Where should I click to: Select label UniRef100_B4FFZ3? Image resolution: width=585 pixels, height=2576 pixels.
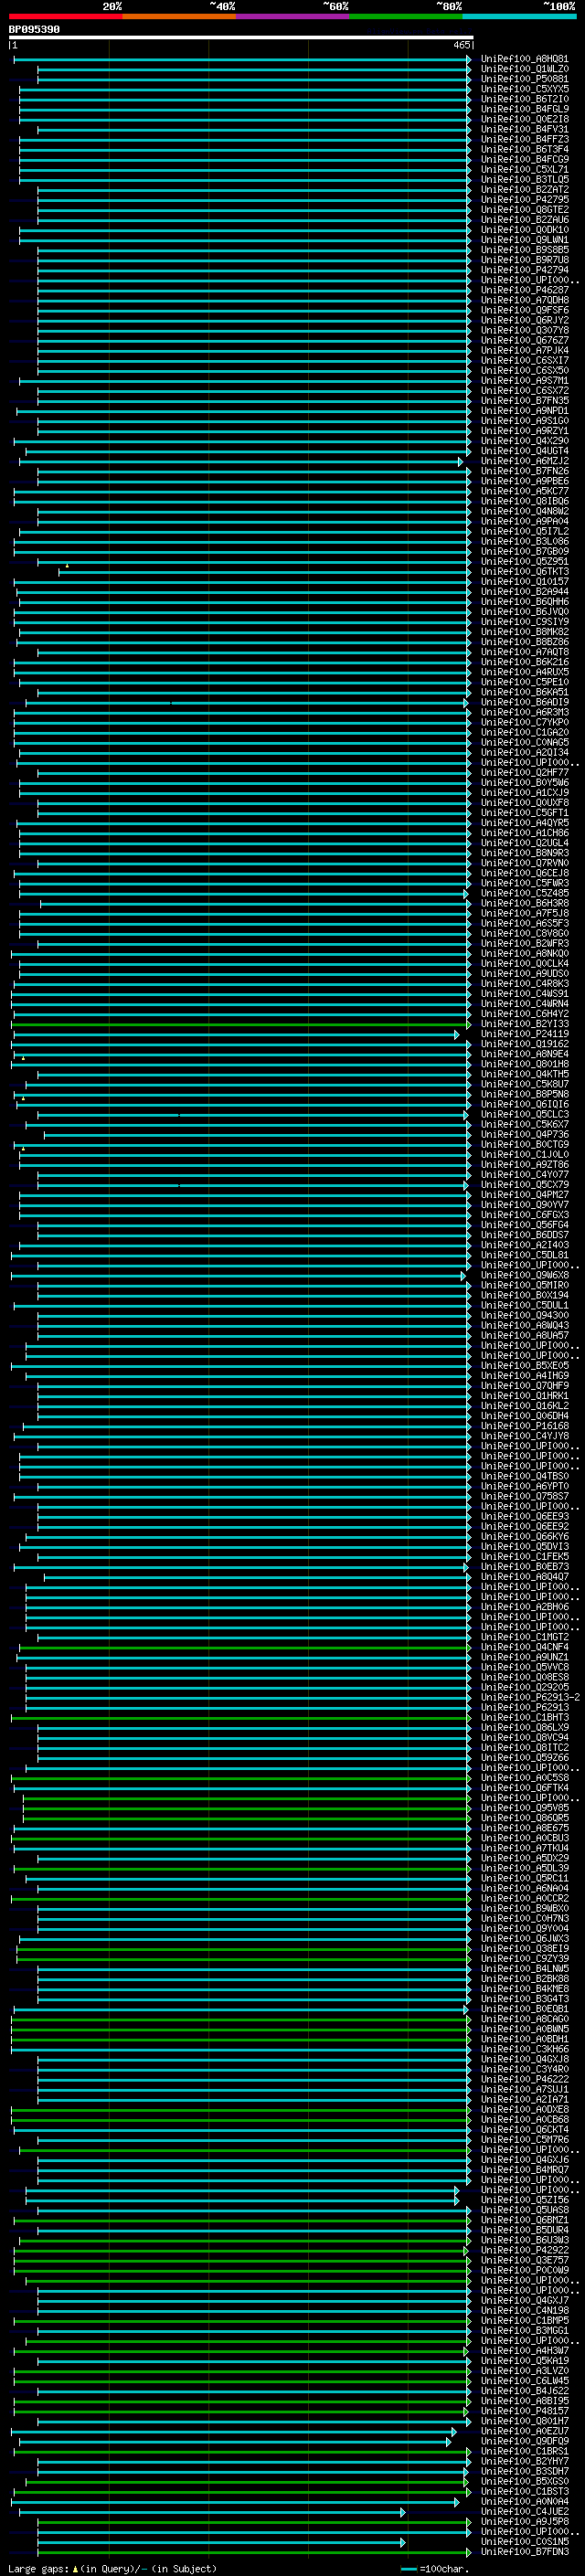[x=525, y=139]
